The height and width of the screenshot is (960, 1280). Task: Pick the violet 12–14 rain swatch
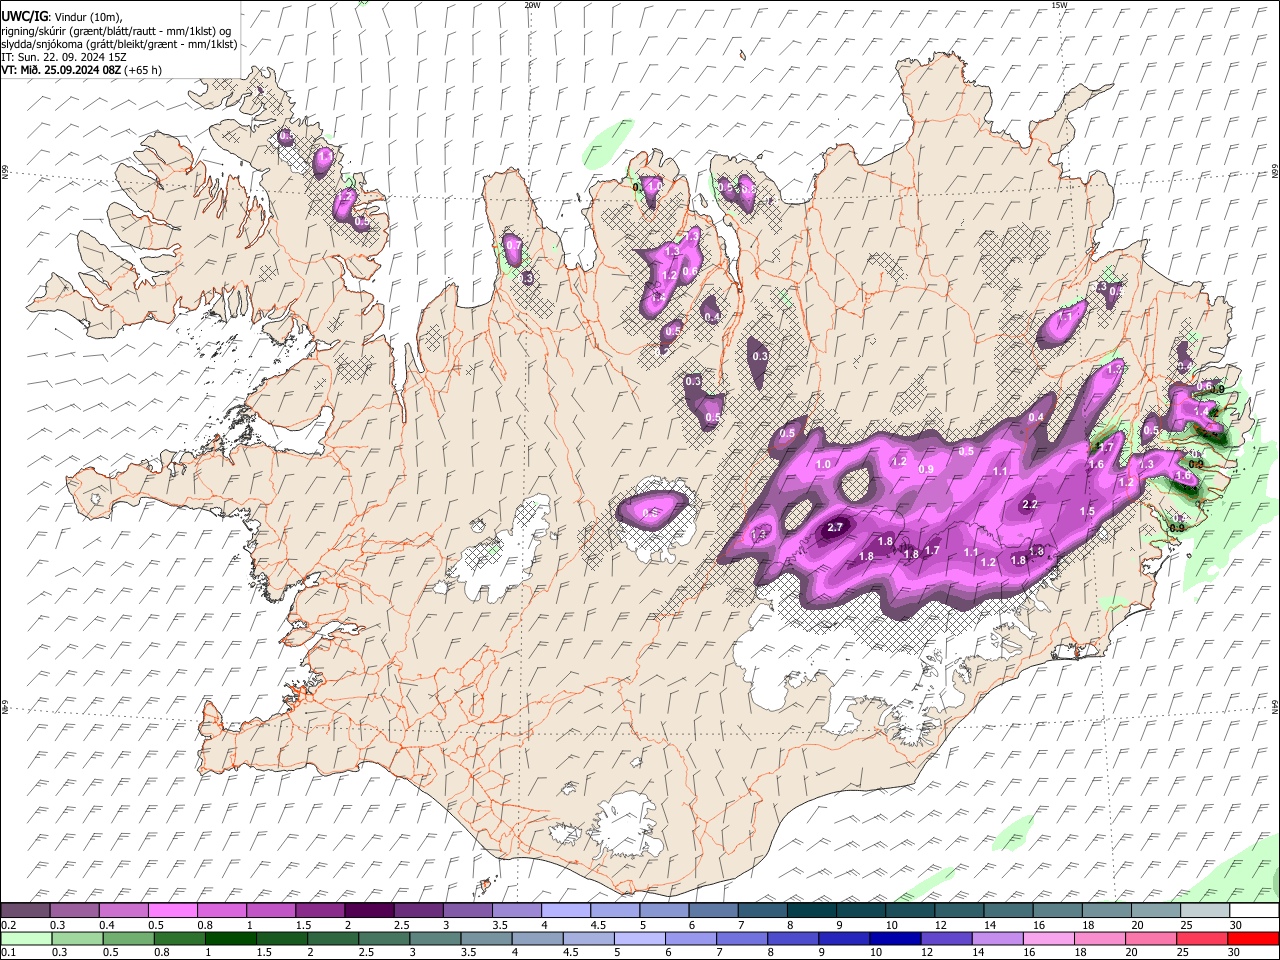(x=947, y=938)
